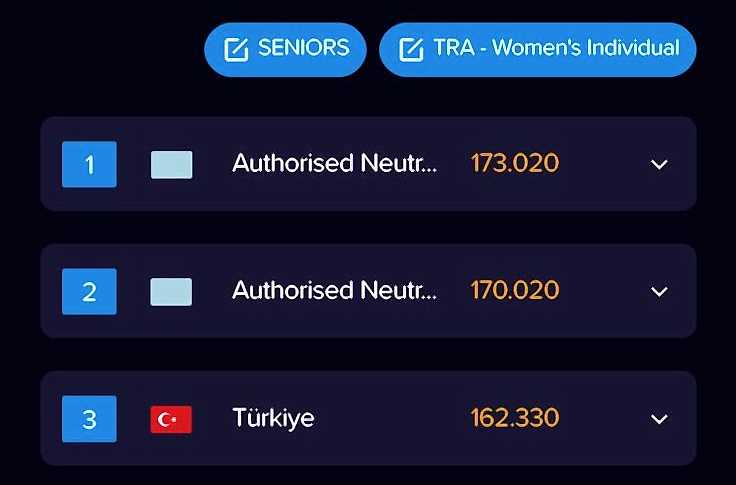Image resolution: width=736 pixels, height=485 pixels.
Task: Click the 170.020 score
Action: click(x=514, y=291)
